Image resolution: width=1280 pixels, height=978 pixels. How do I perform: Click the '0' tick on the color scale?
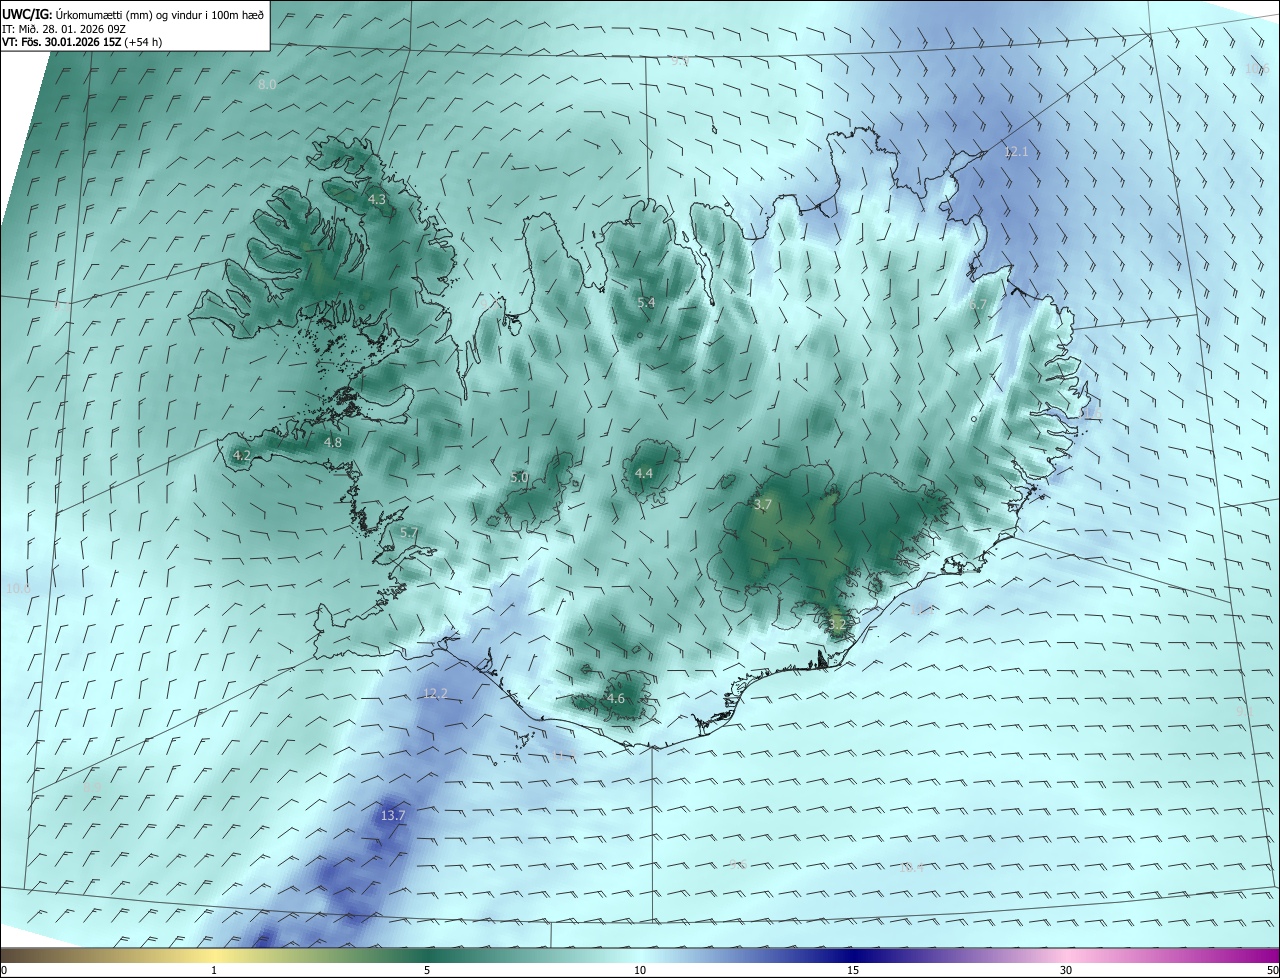coord(4,970)
